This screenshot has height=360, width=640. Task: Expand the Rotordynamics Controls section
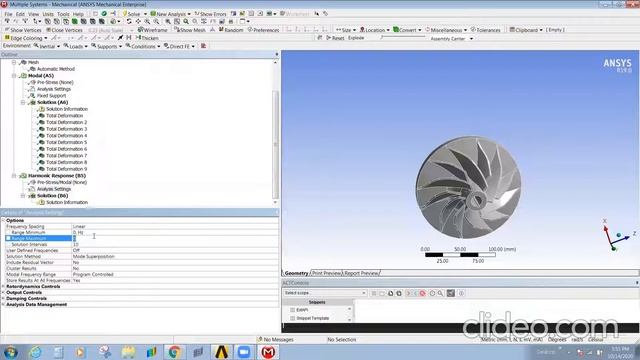[3, 287]
